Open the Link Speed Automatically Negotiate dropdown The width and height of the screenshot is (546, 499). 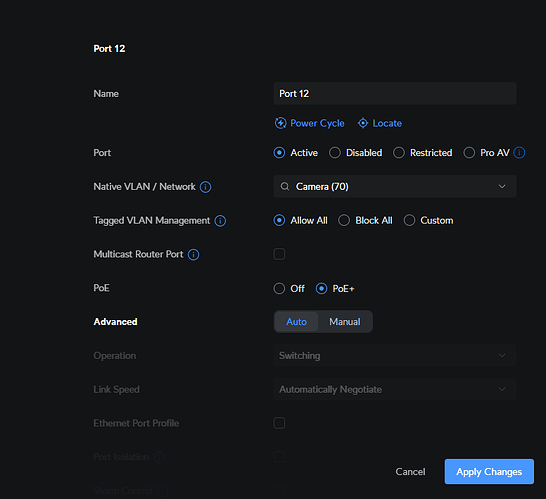[x=395, y=389]
